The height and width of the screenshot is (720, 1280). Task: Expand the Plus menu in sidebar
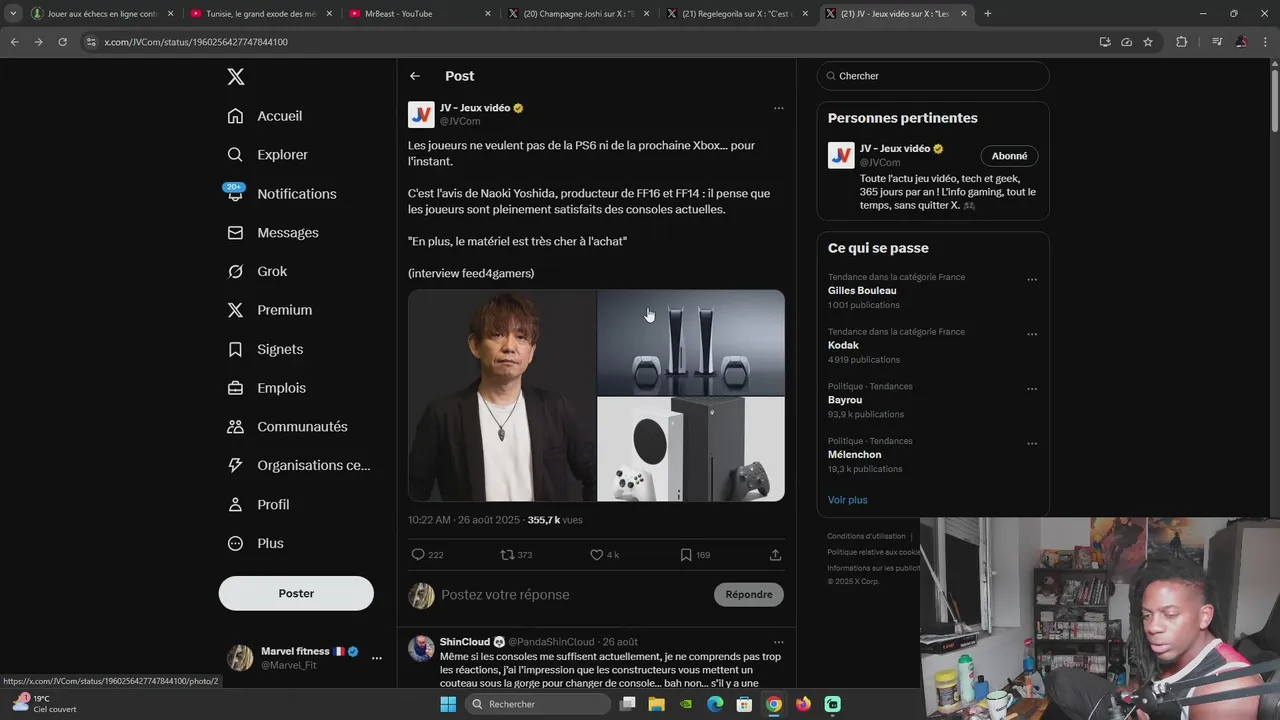(255, 544)
